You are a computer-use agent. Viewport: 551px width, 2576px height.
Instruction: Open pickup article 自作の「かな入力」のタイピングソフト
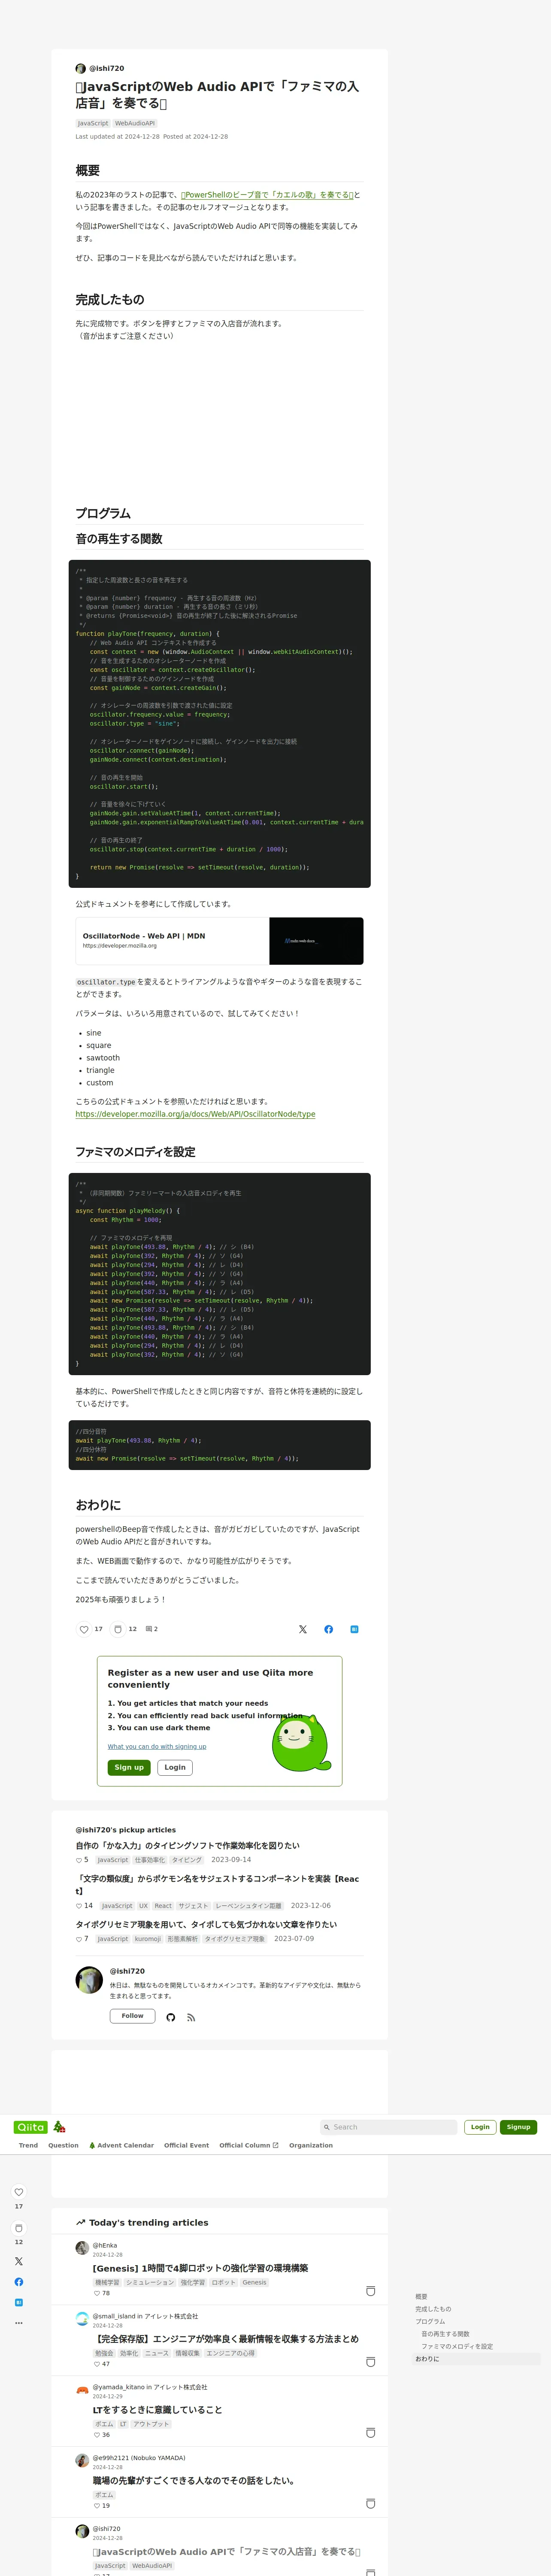point(187,1846)
